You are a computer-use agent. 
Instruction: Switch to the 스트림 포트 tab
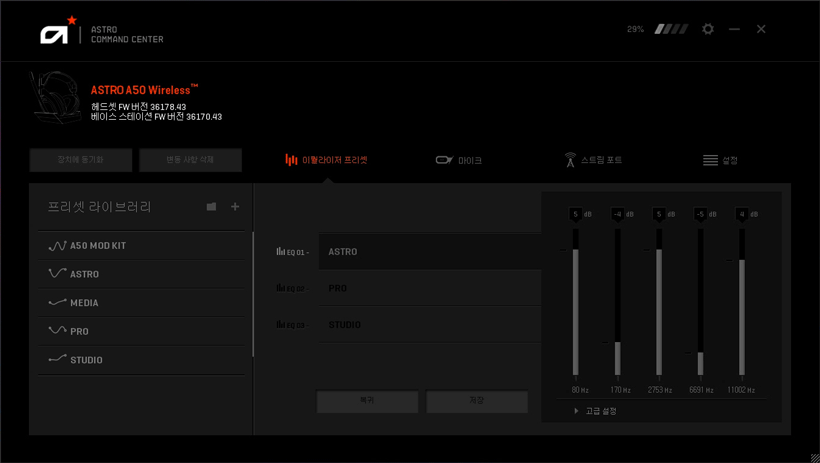[593, 160]
